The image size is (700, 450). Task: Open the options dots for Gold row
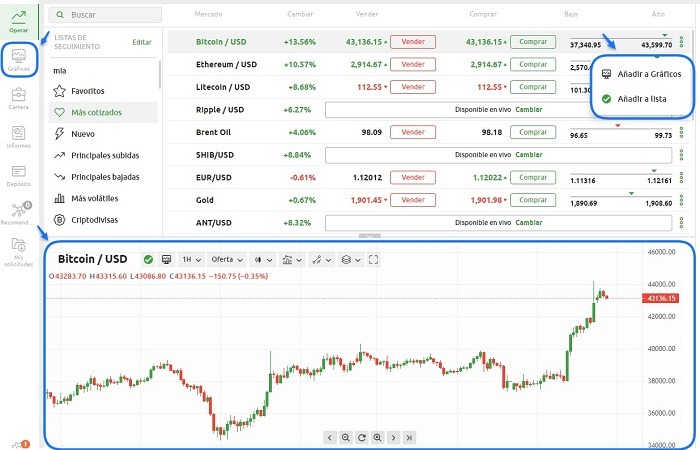pos(681,200)
